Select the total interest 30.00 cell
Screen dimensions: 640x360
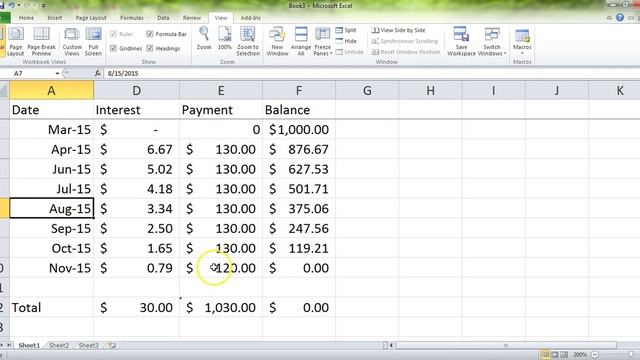(136, 307)
